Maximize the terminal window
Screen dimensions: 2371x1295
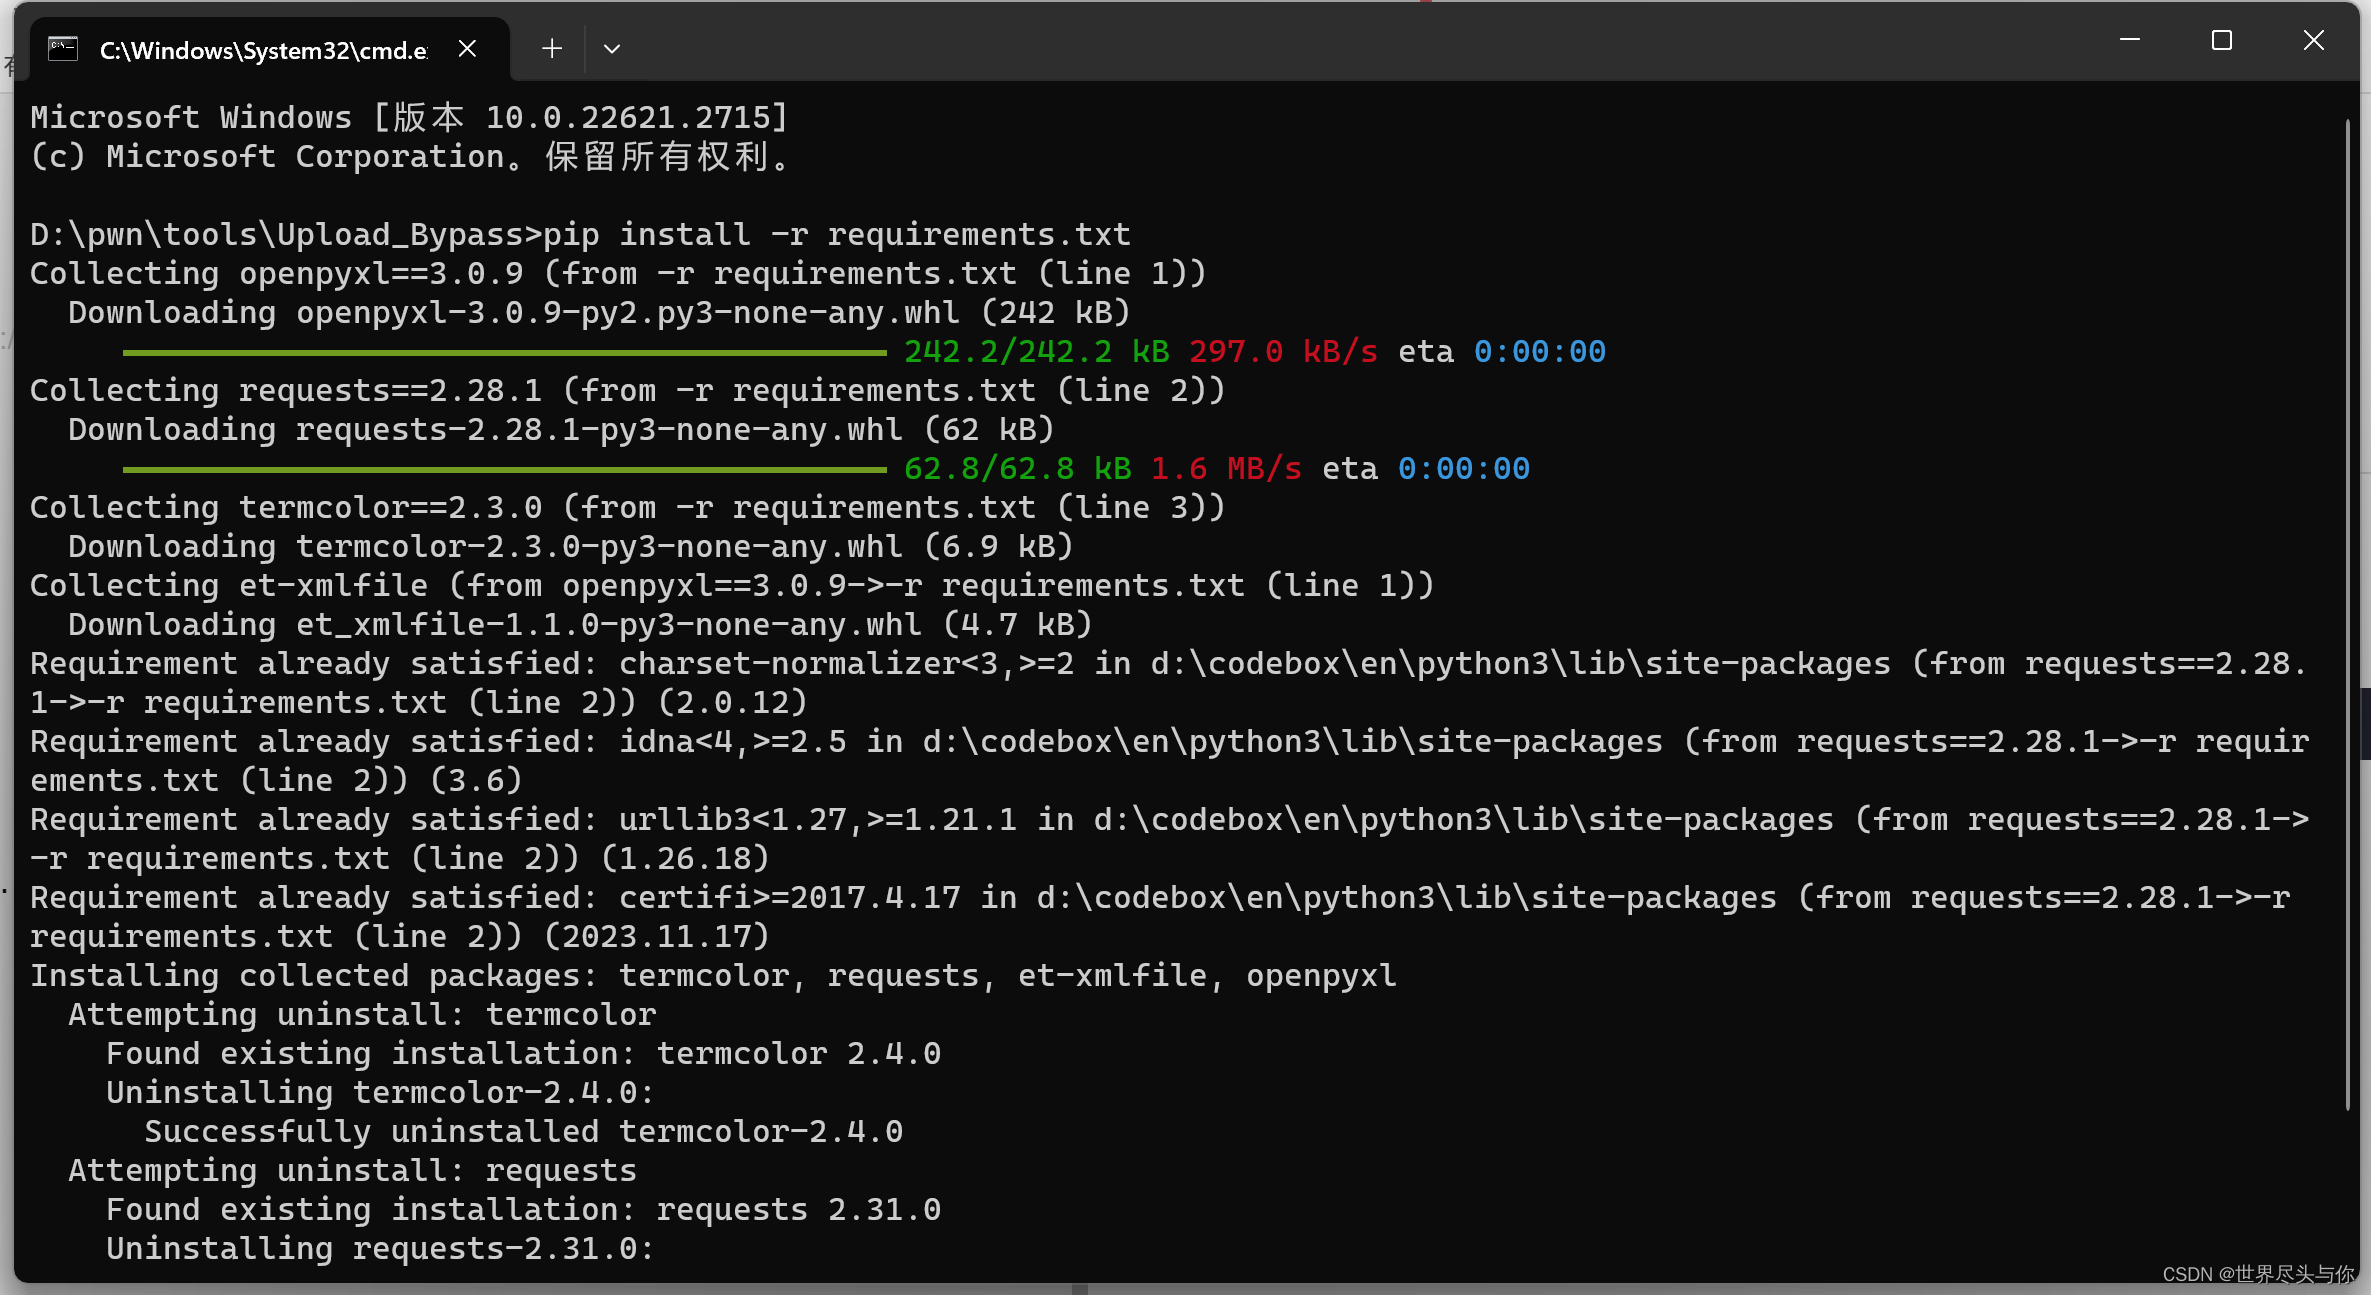2221,41
